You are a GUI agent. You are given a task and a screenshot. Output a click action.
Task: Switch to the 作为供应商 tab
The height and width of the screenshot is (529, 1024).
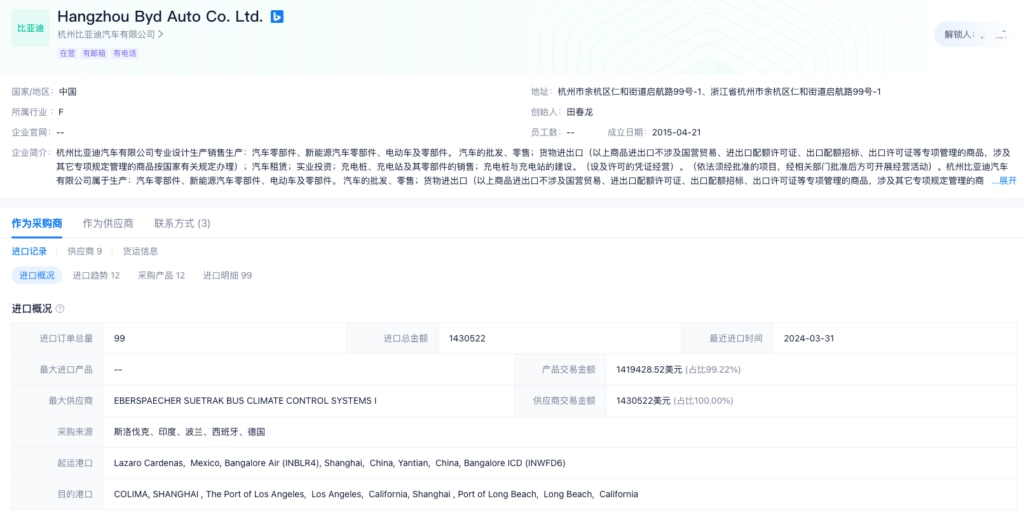pos(108,223)
